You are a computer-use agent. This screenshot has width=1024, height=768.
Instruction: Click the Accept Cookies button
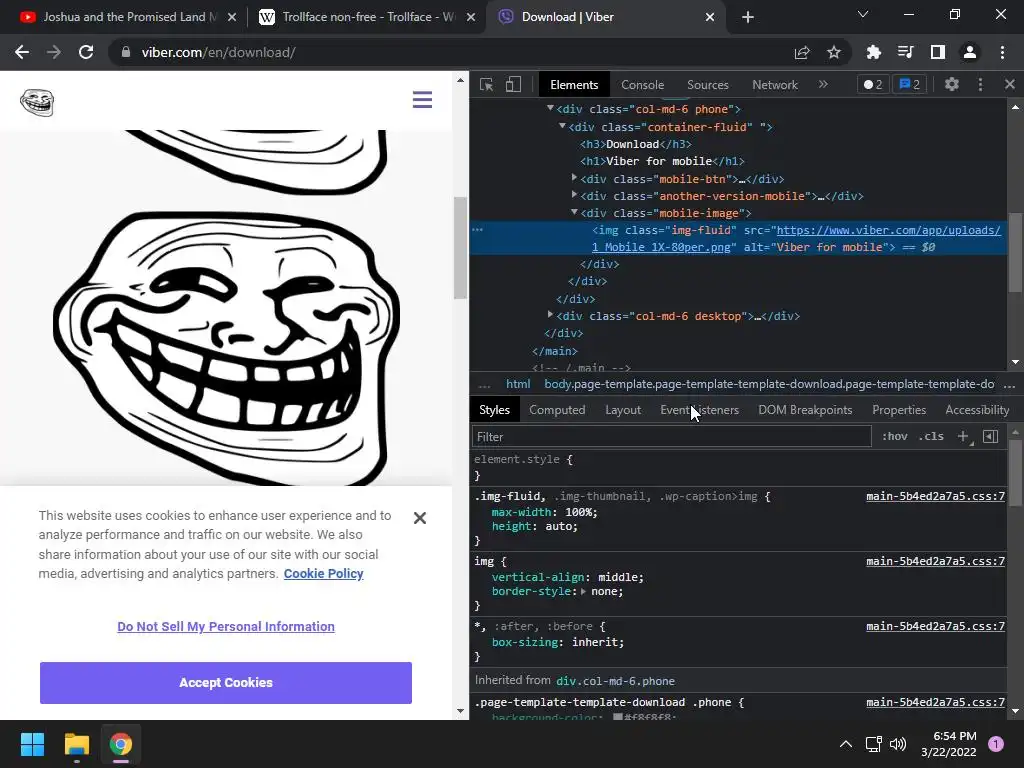[x=226, y=683]
